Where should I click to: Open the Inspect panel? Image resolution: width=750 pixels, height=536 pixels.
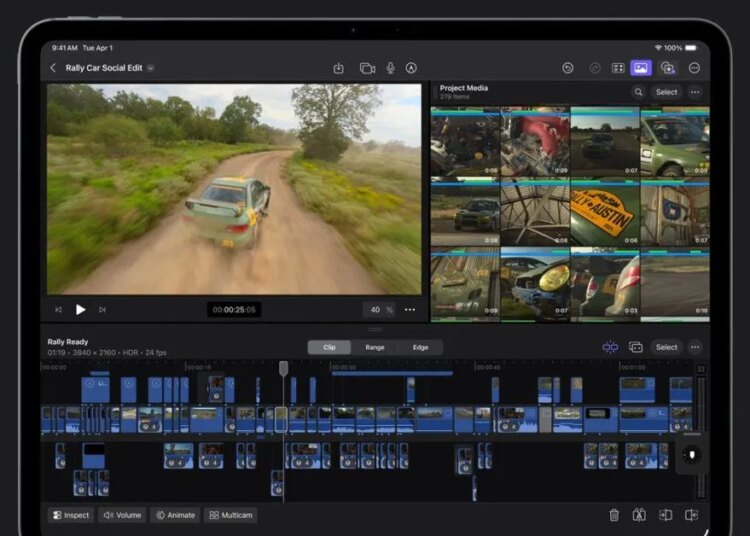tap(71, 515)
